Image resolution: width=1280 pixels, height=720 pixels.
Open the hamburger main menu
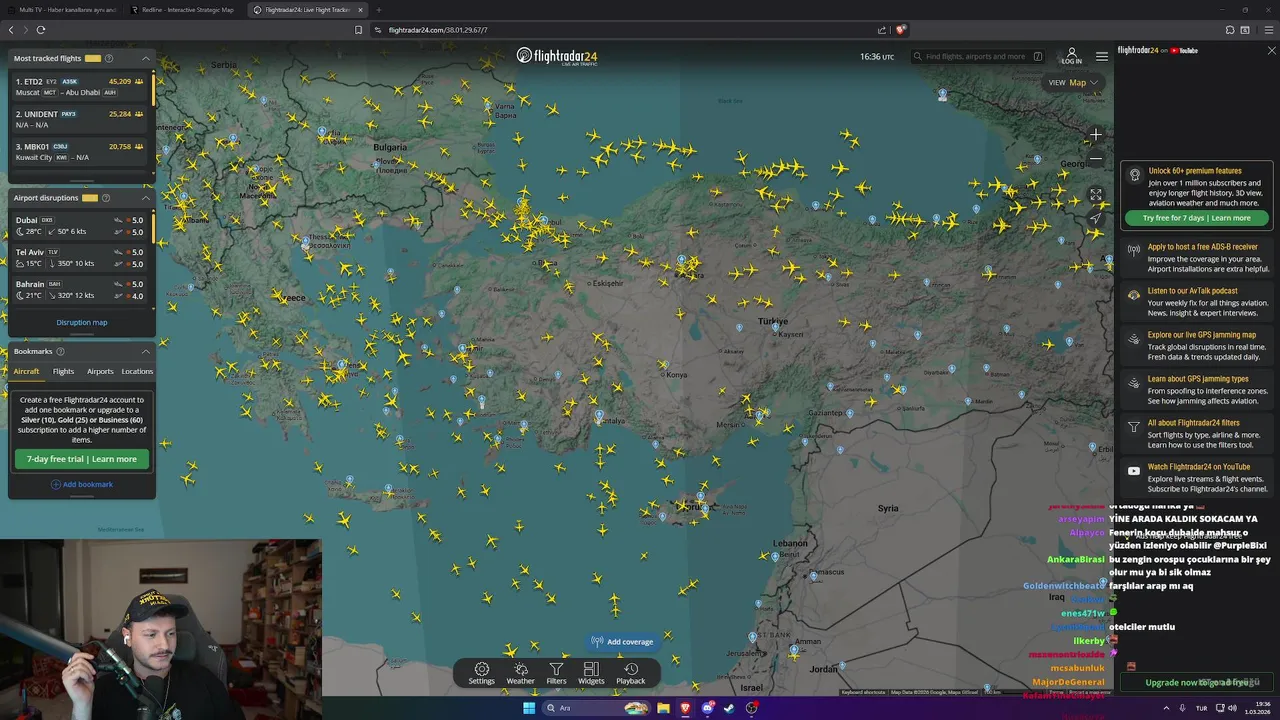point(1101,56)
